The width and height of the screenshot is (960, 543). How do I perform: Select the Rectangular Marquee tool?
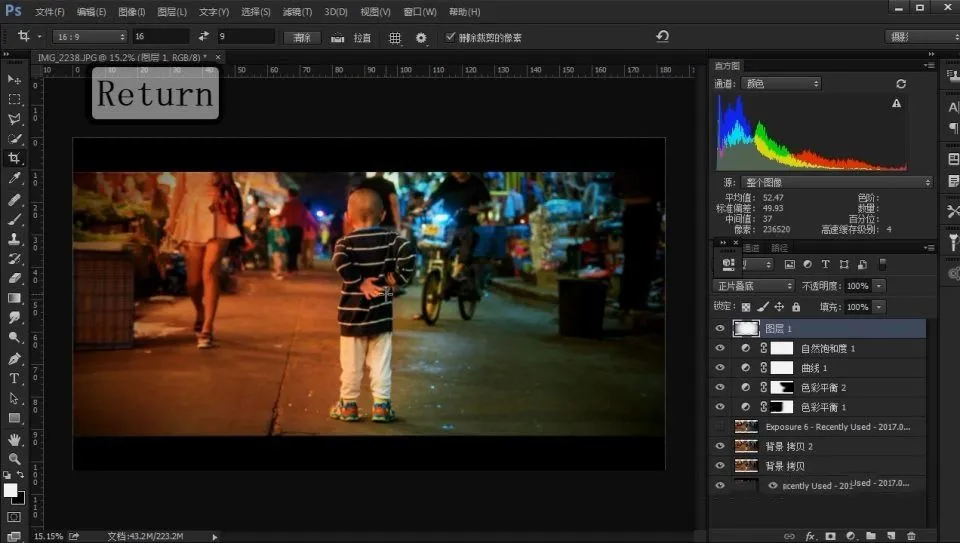[14, 99]
